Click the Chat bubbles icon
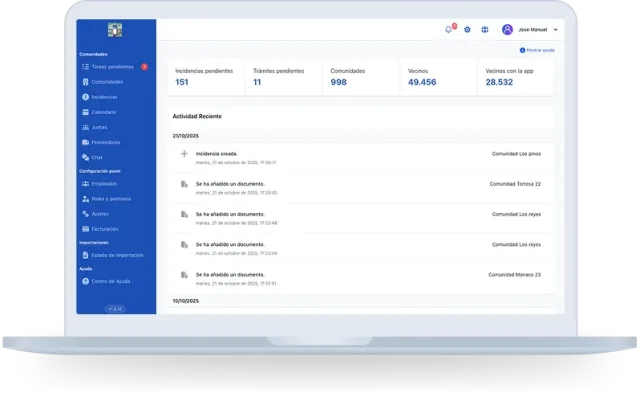Viewport: 640px width, 397px height. click(x=85, y=157)
